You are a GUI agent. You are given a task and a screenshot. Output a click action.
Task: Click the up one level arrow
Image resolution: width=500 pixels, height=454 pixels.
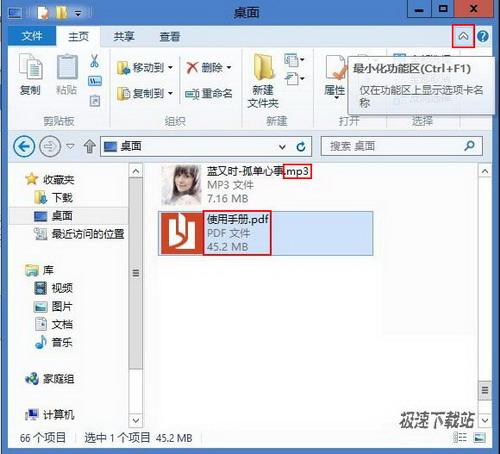click(x=89, y=146)
